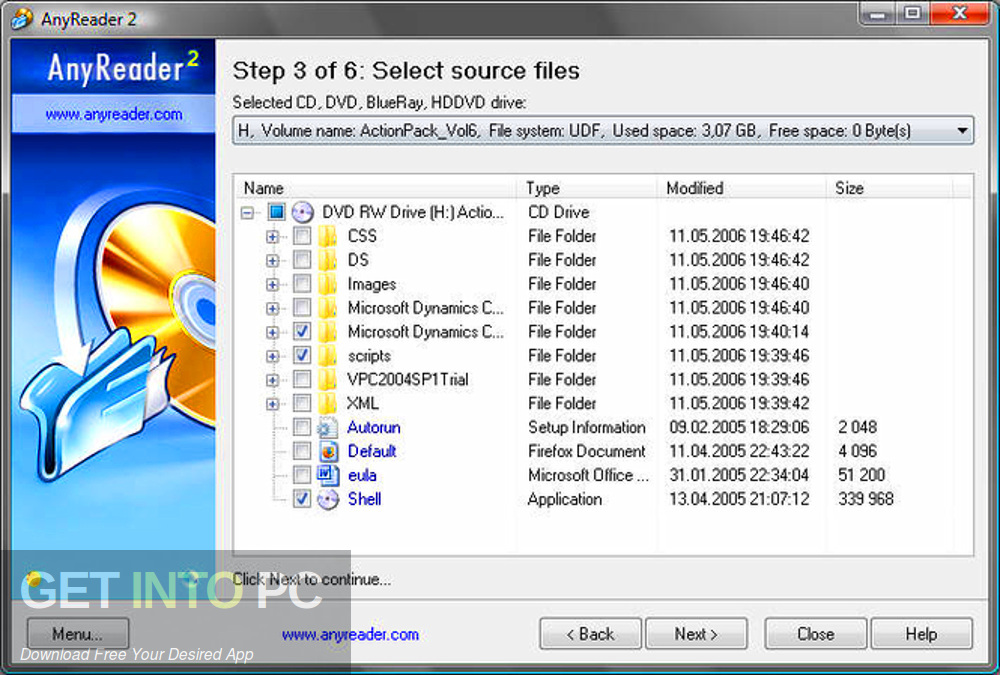Sort by the Size column header
1000x675 pixels.
coord(890,188)
